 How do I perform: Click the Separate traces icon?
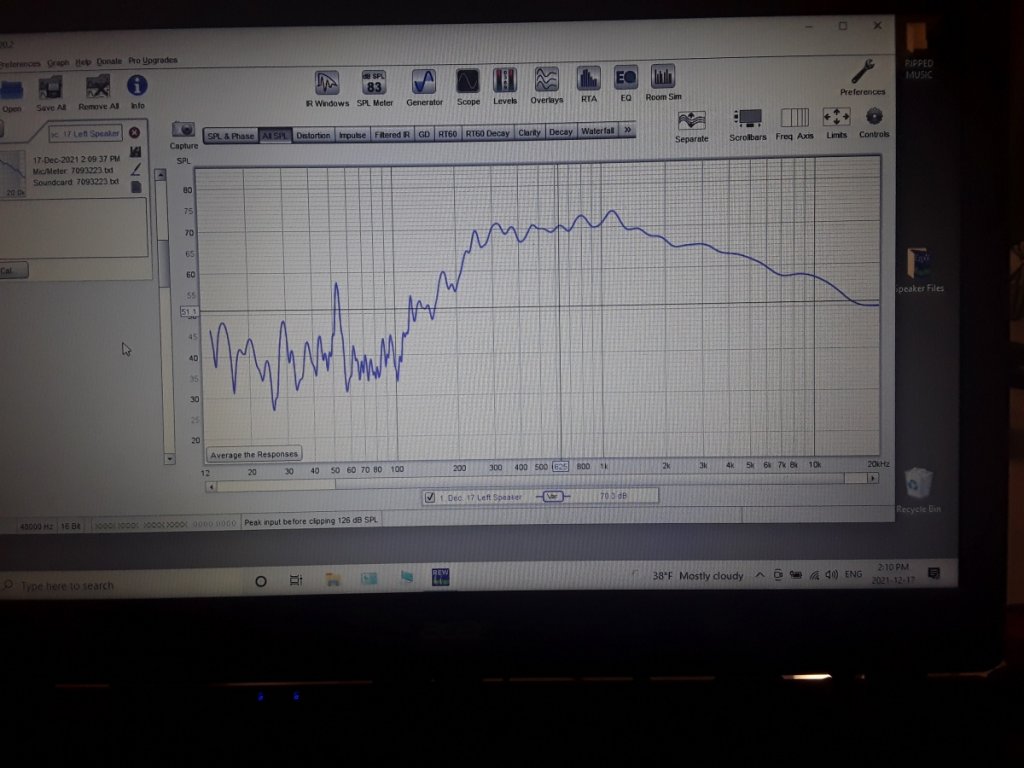coord(691,121)
